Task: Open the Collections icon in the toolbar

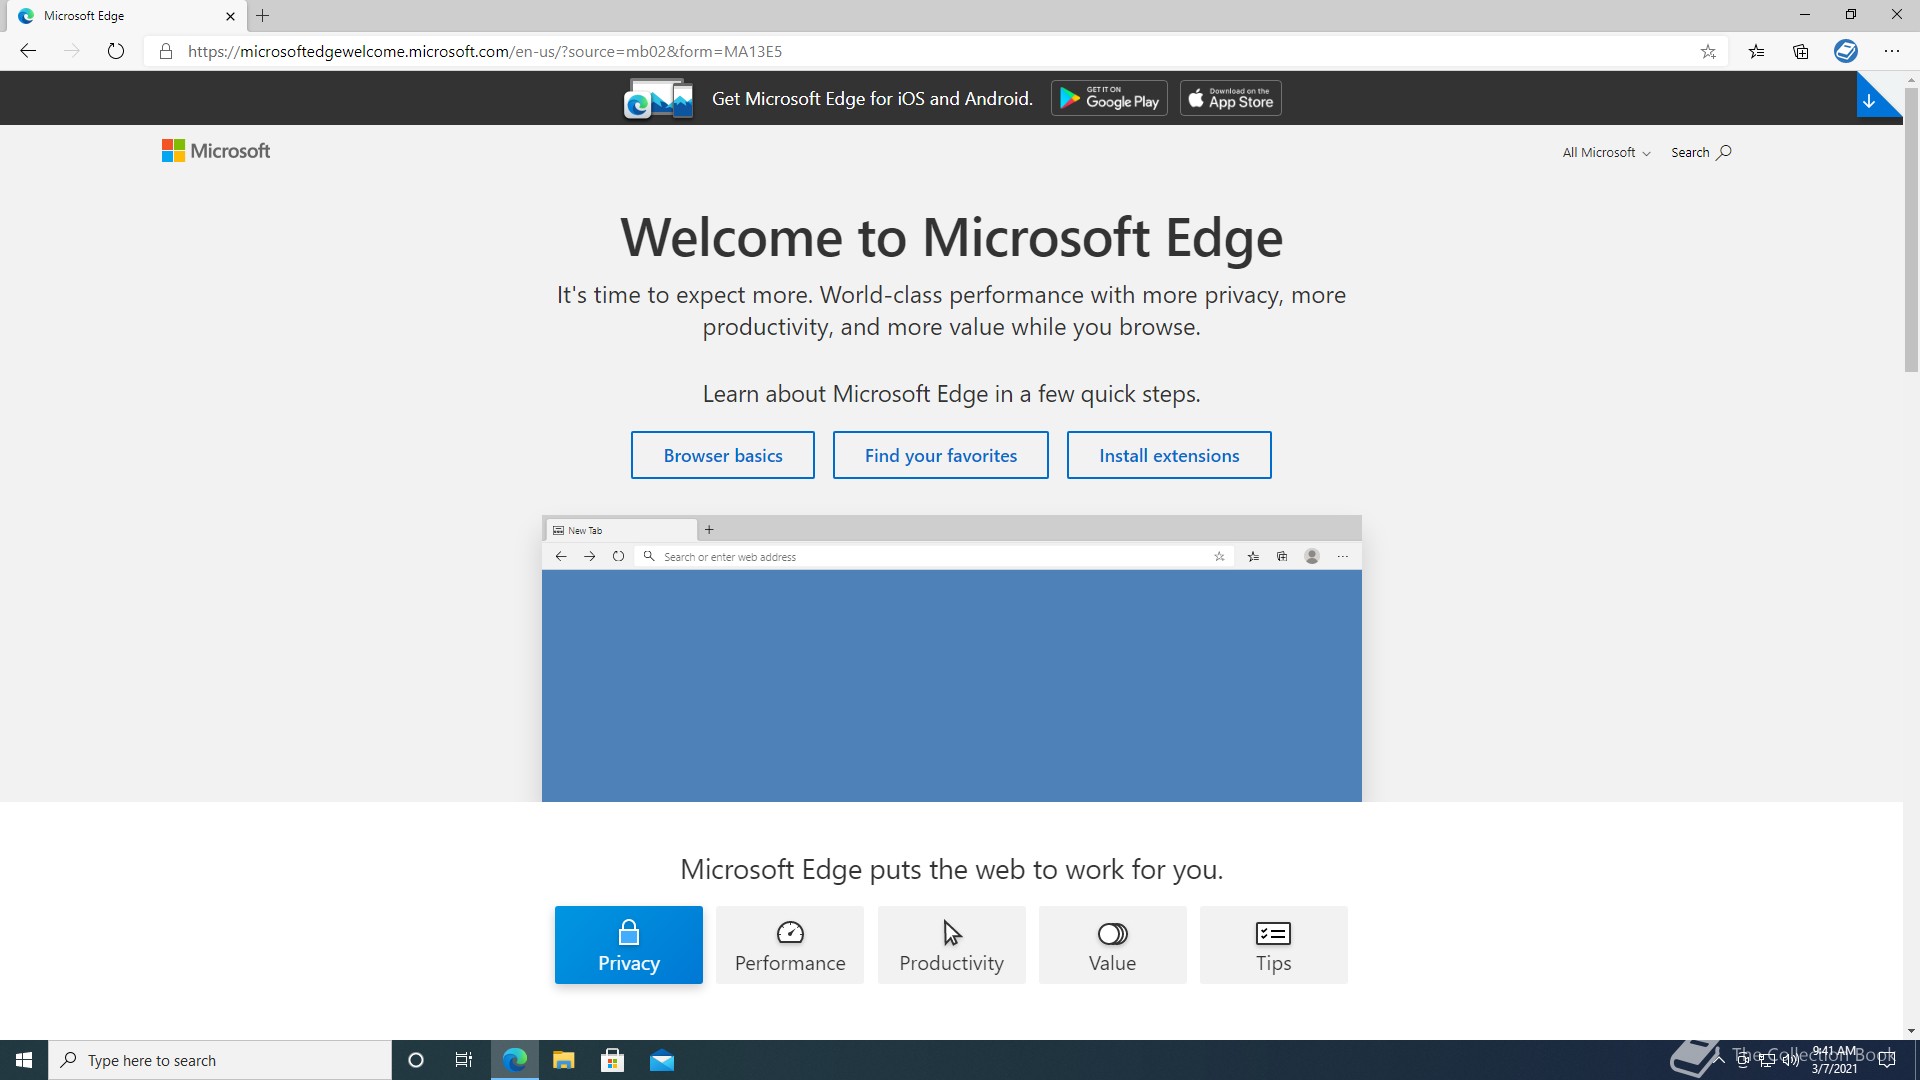Action: click(1801, 51)
